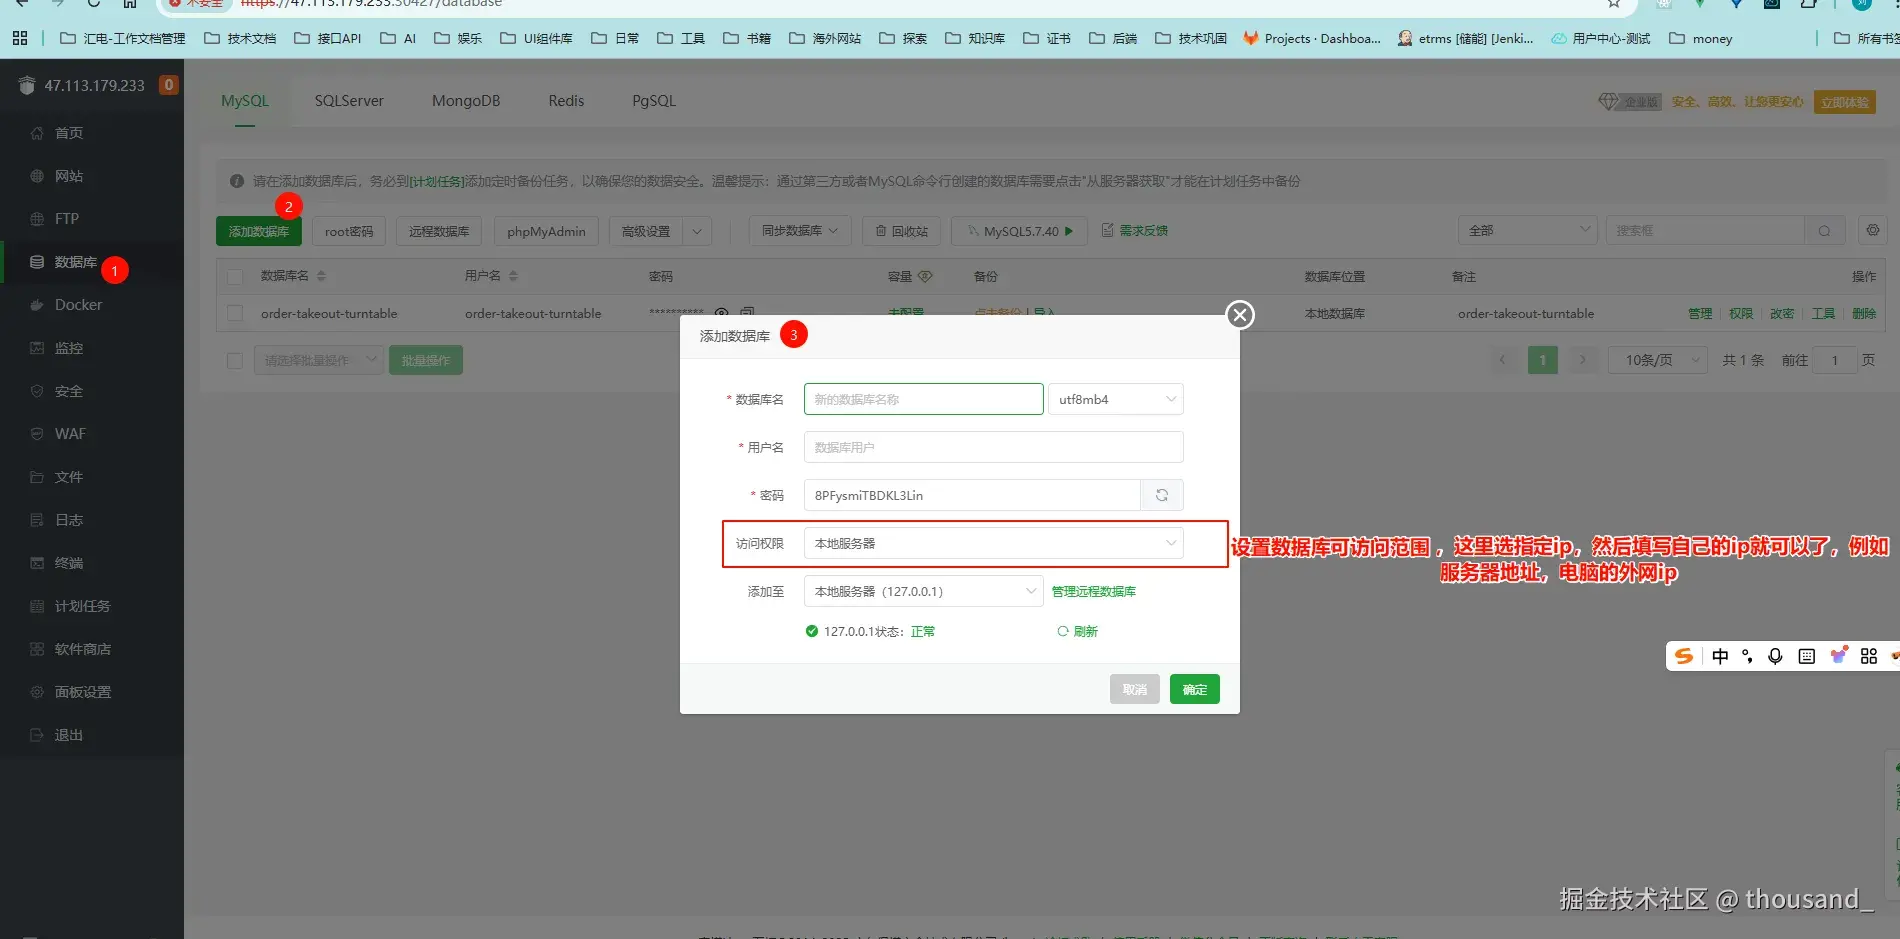This screenshot has width=1900, height=939.
Task: Open the 终端 terminal icon in sidebar
Action: 37,563
